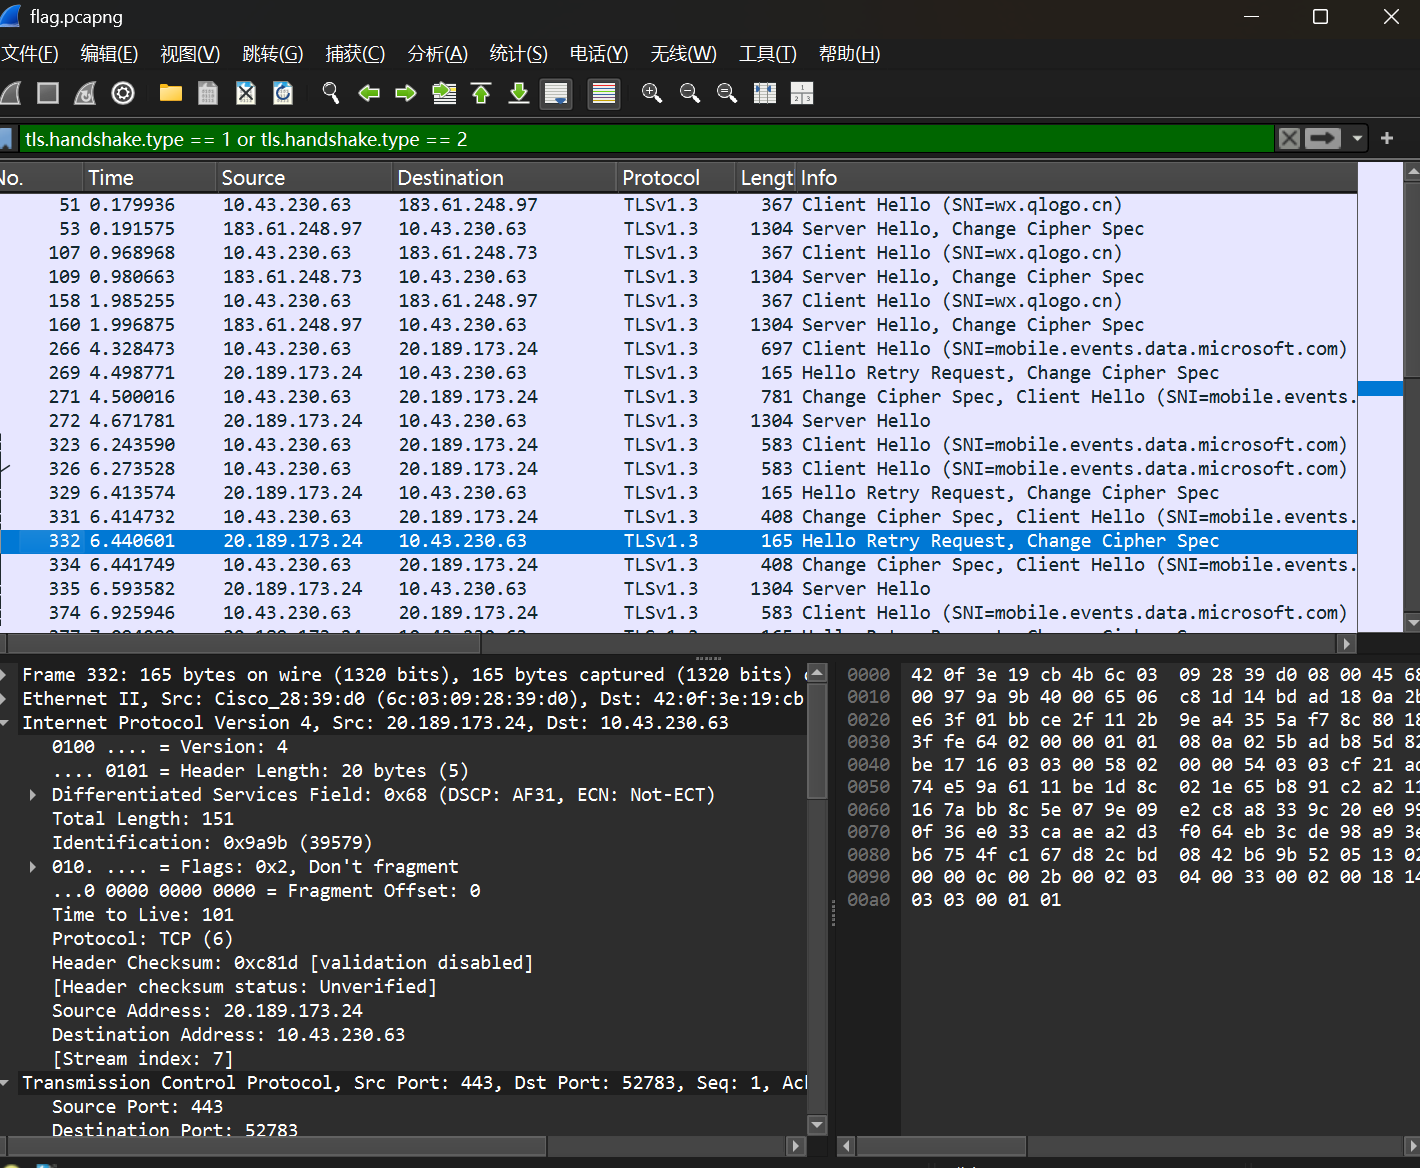Collapse the Internet Protocol Version 4 node
Screen dimensions: 1420x1168
pyautogui.click(x=5, y=723)
